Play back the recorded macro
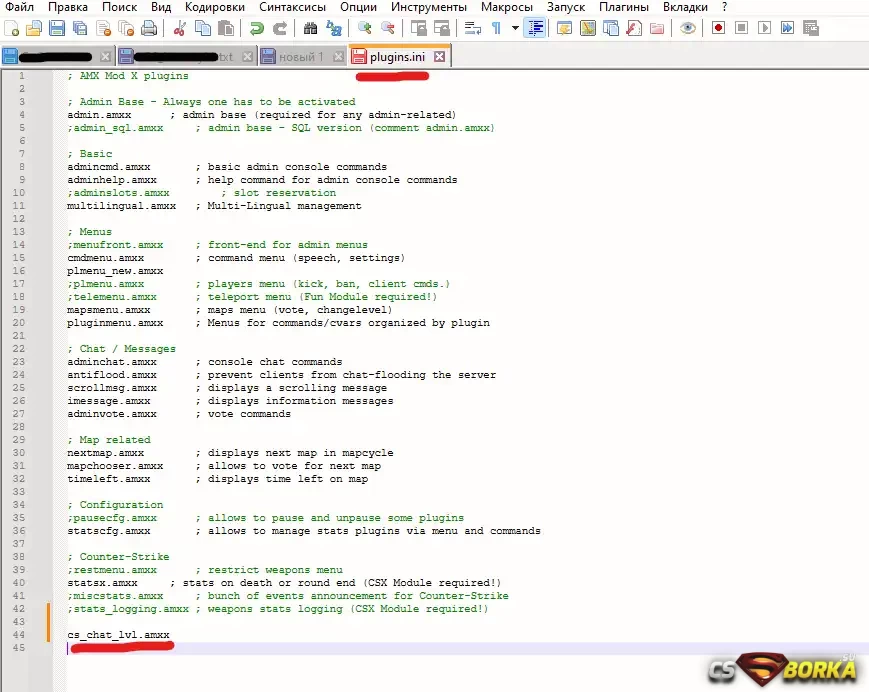The image size is (869, 692). click(764, 28)
